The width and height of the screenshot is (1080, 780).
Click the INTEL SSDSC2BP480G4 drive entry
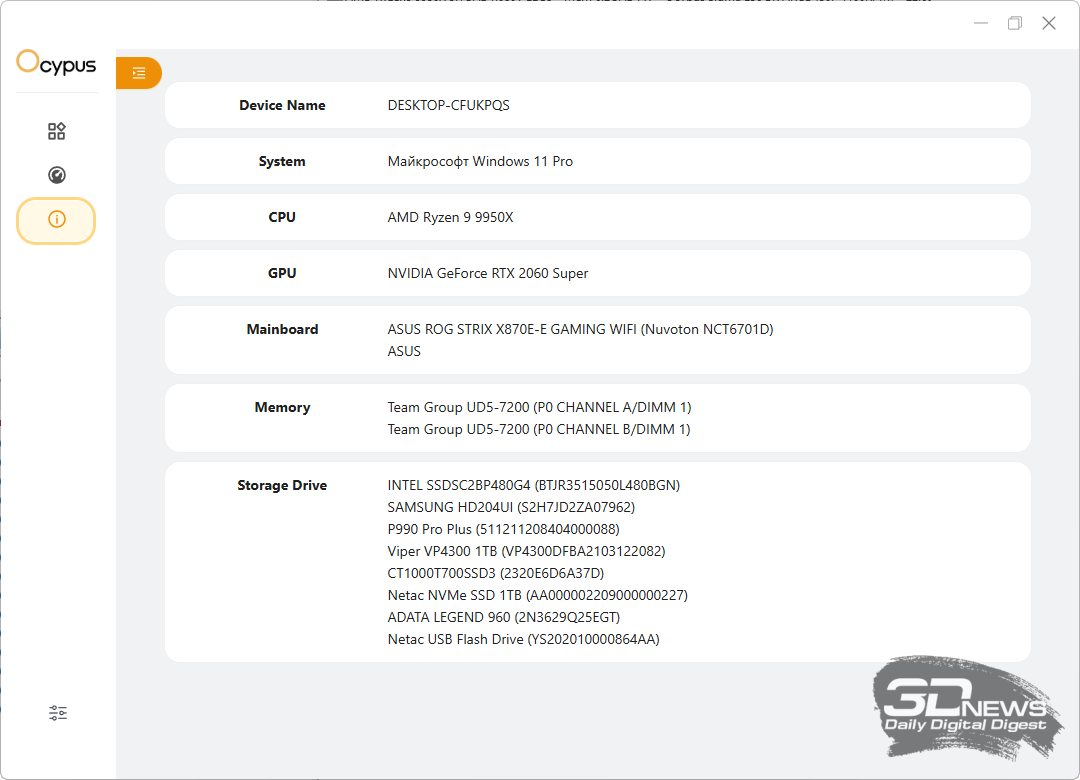533,485
